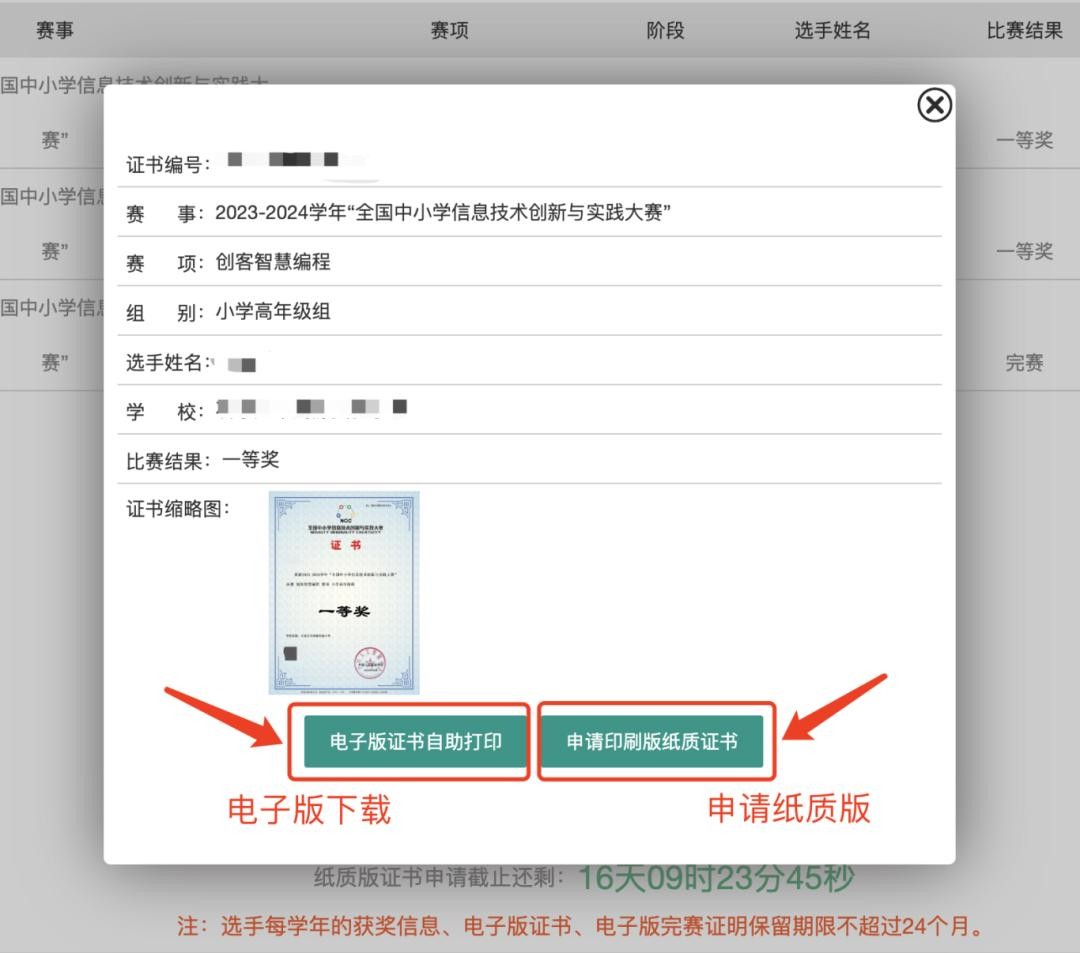
Task: Click the 赛事 column header
Action: [55, 30]
